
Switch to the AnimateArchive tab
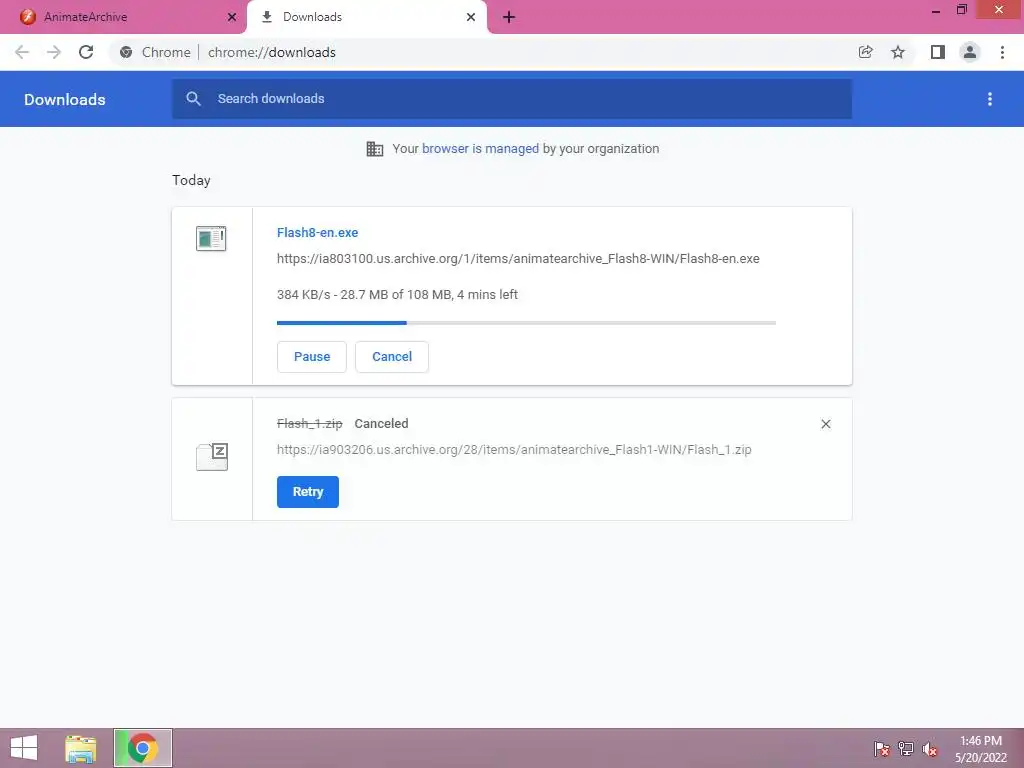(x=124, y=17)
